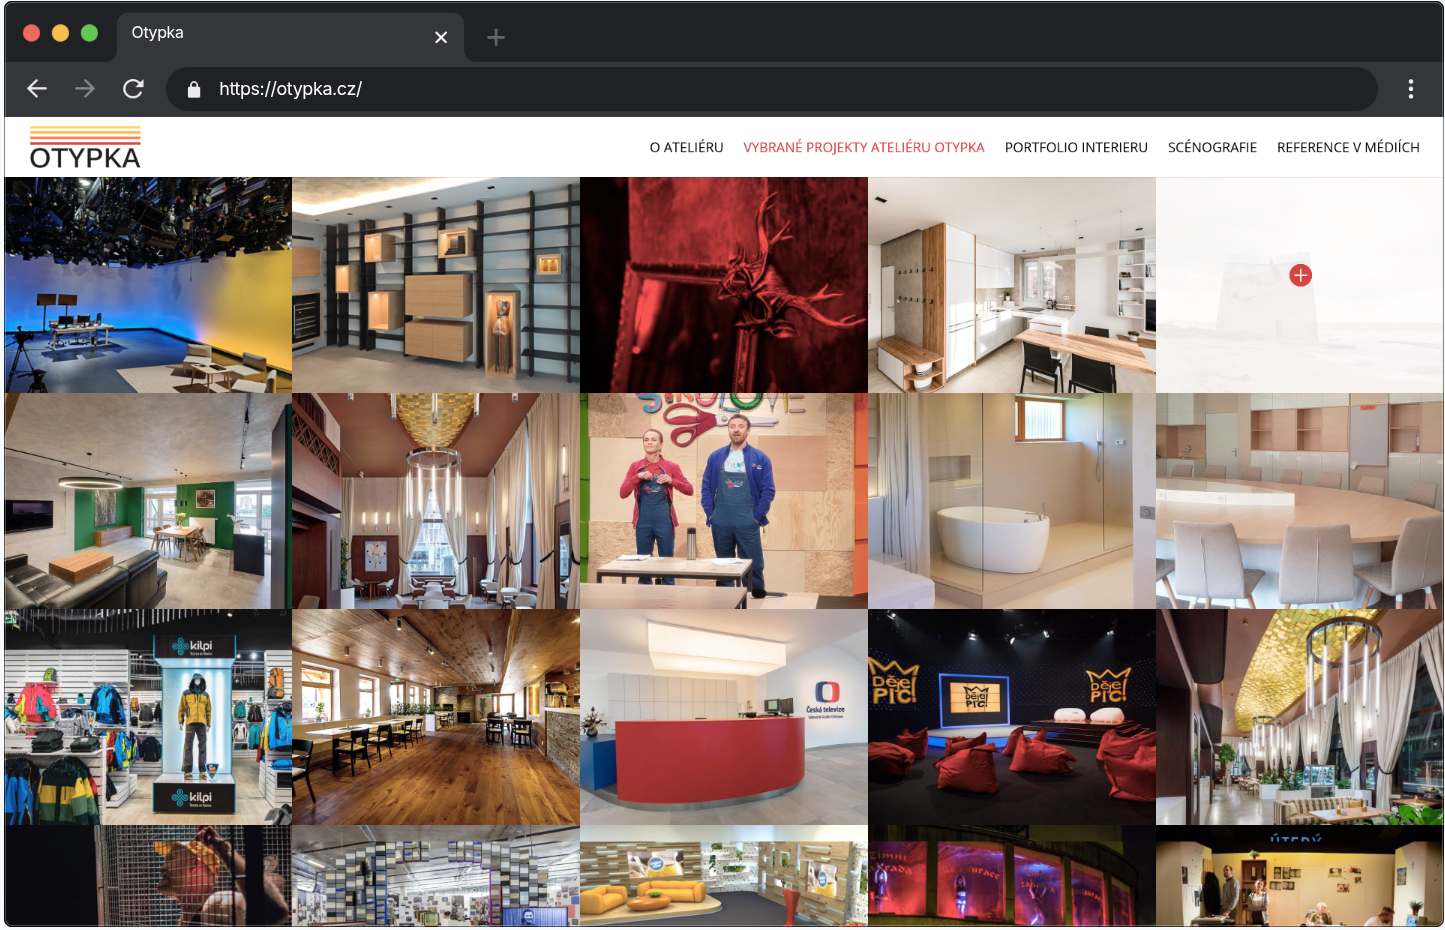The image size is (1445, 930).
Task: Open the Kilpi store project thumbnail
Action: click(148, 717)
